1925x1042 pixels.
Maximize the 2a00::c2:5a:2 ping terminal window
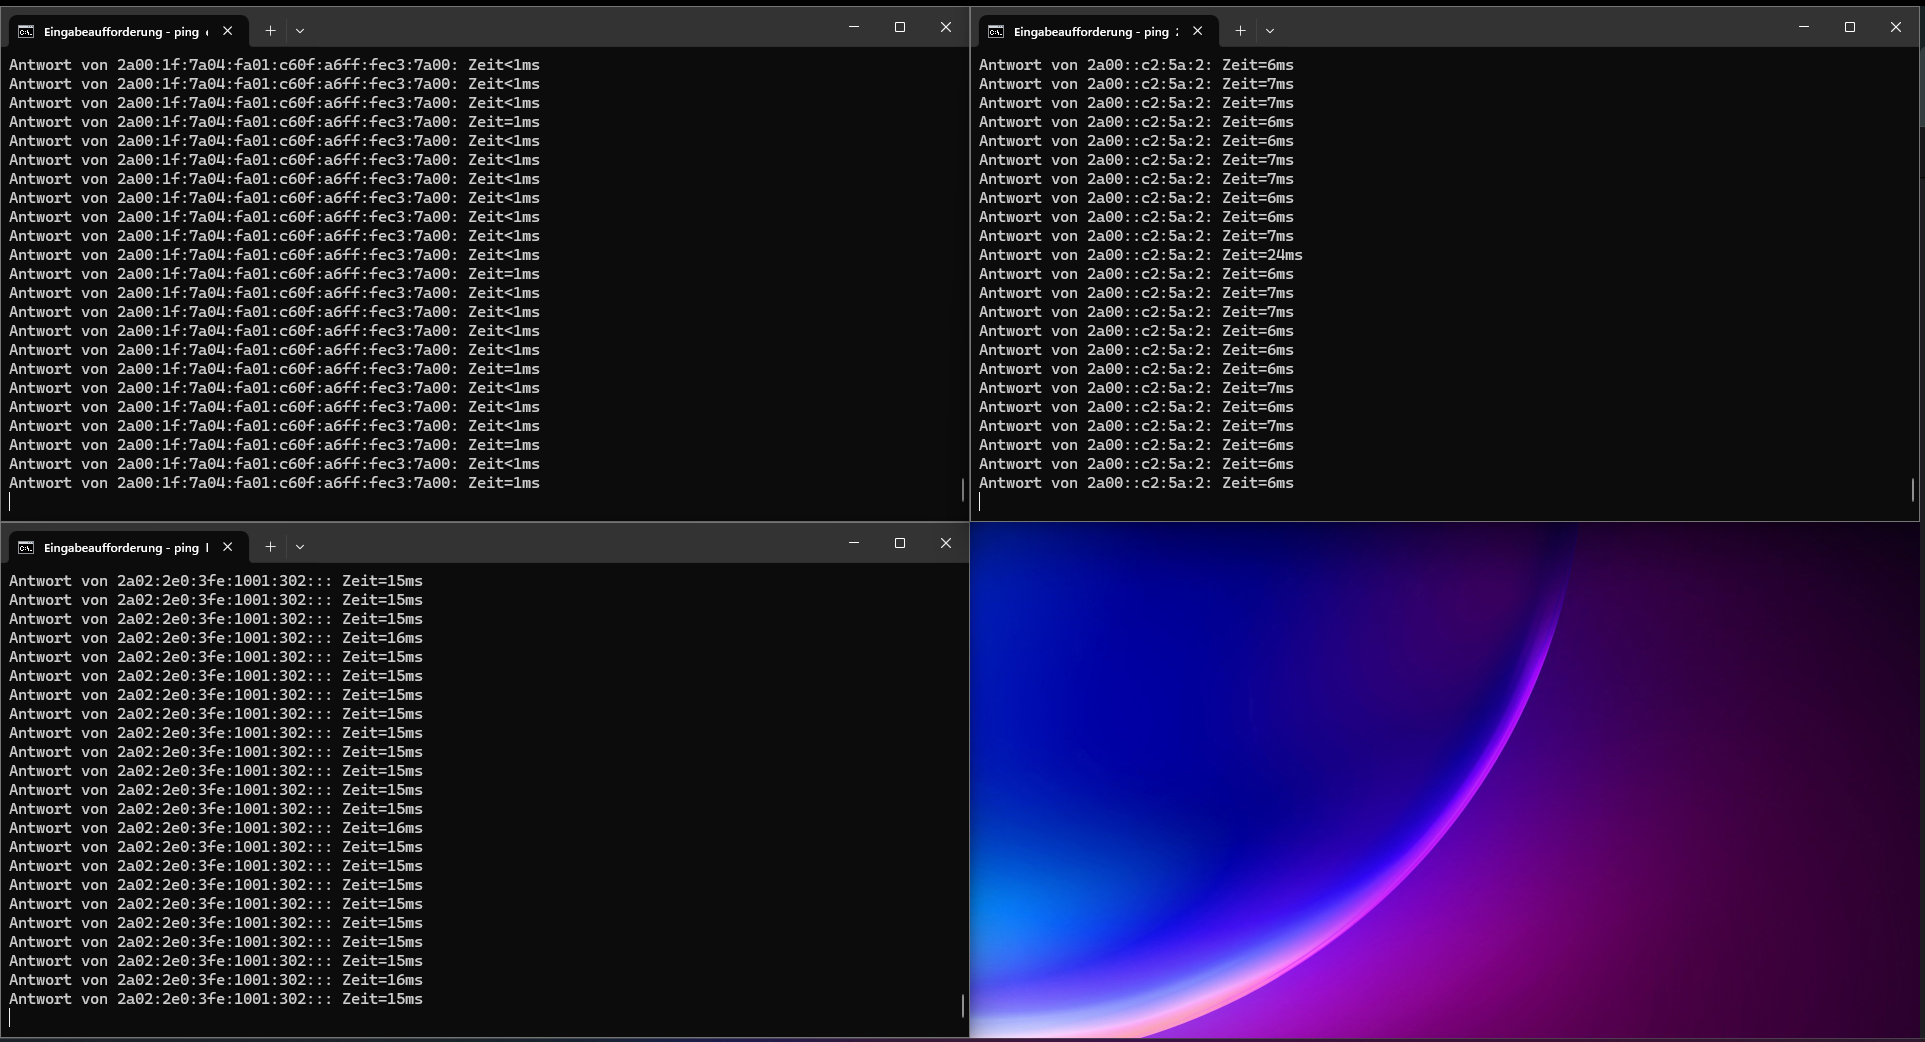[1850, 27]
